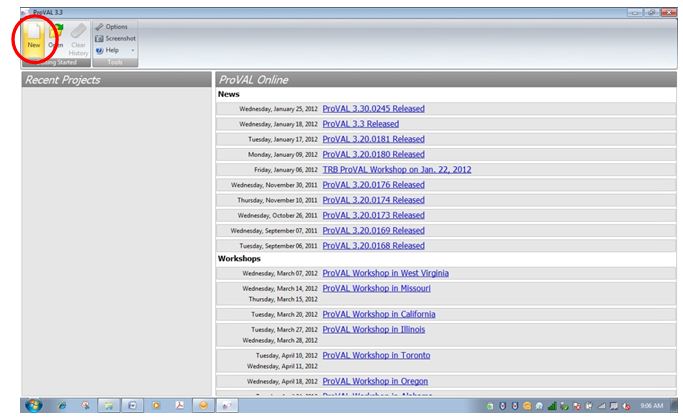Click the date Wednesday, January 25, 2012
The height and width of the screenshot is (420, 683).
pyautogui.click(x=278, y=109)
